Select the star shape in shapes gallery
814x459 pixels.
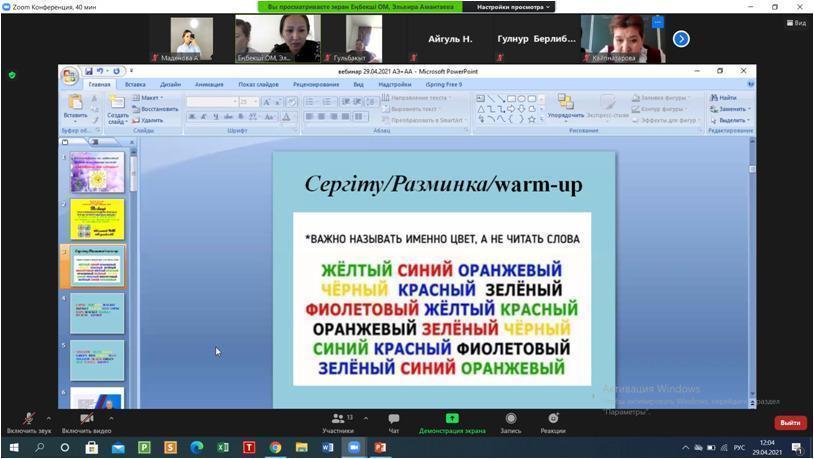point(531,119)
